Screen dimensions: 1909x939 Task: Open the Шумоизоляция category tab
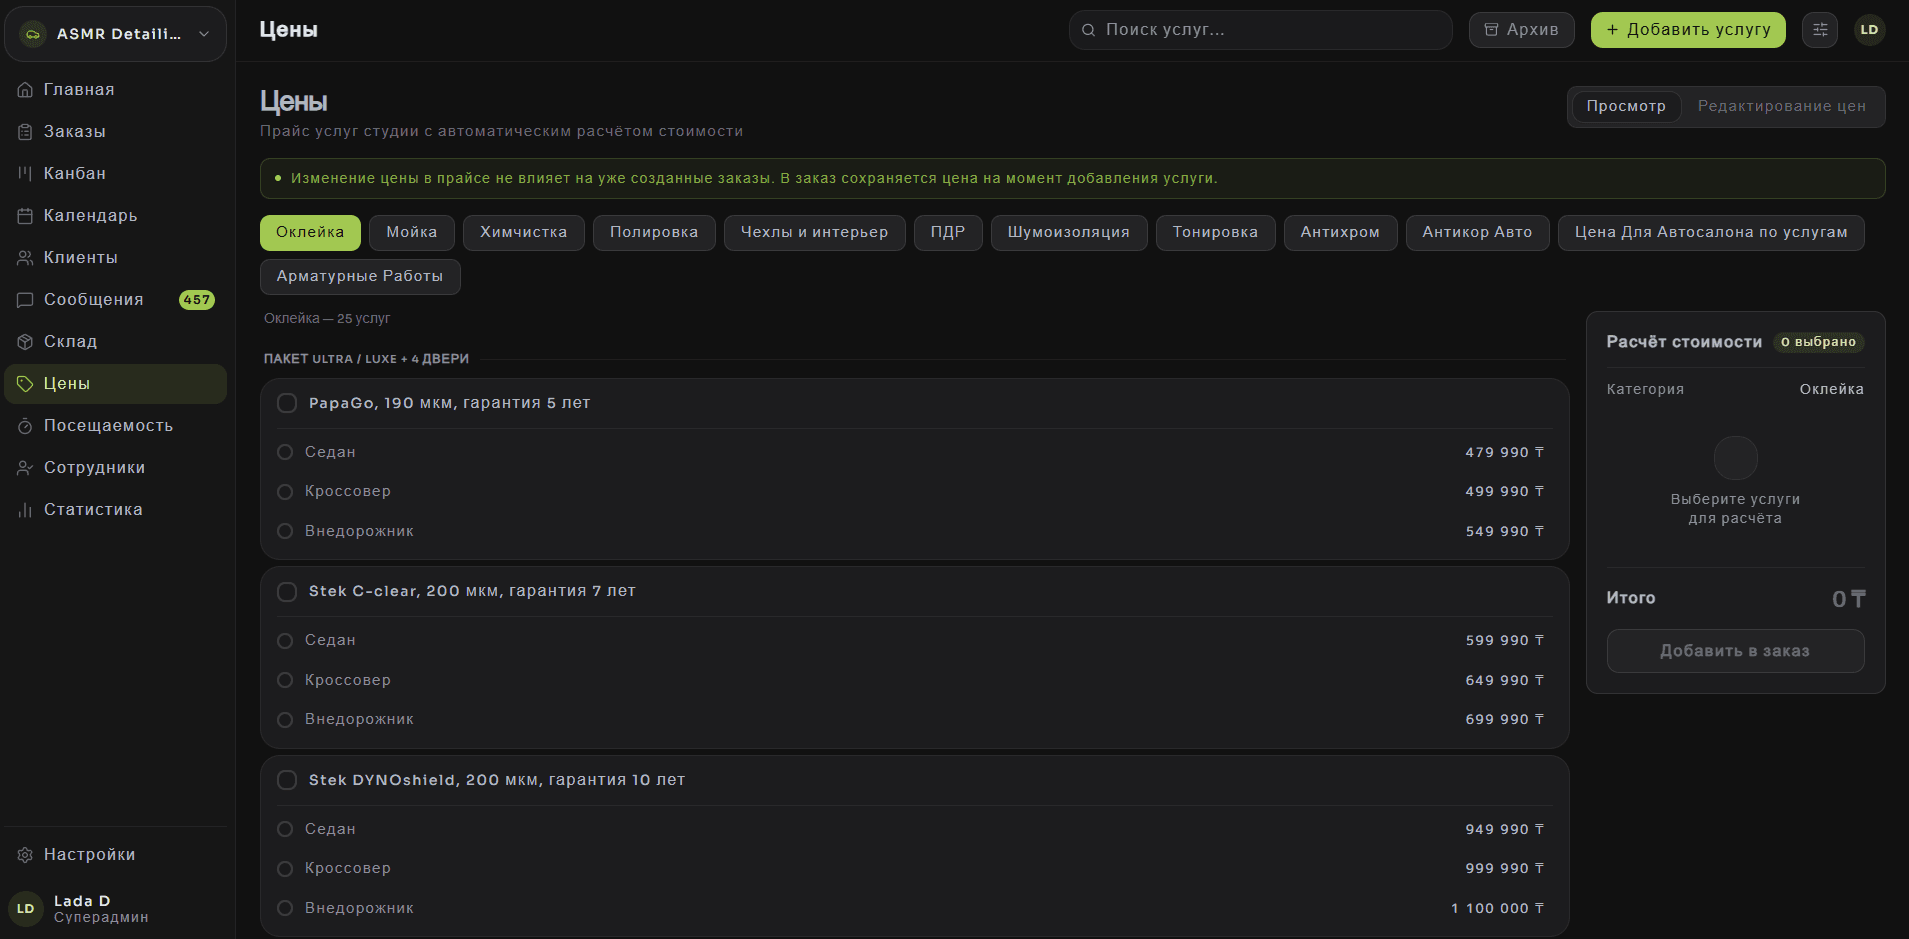(x=1069, y=233)
